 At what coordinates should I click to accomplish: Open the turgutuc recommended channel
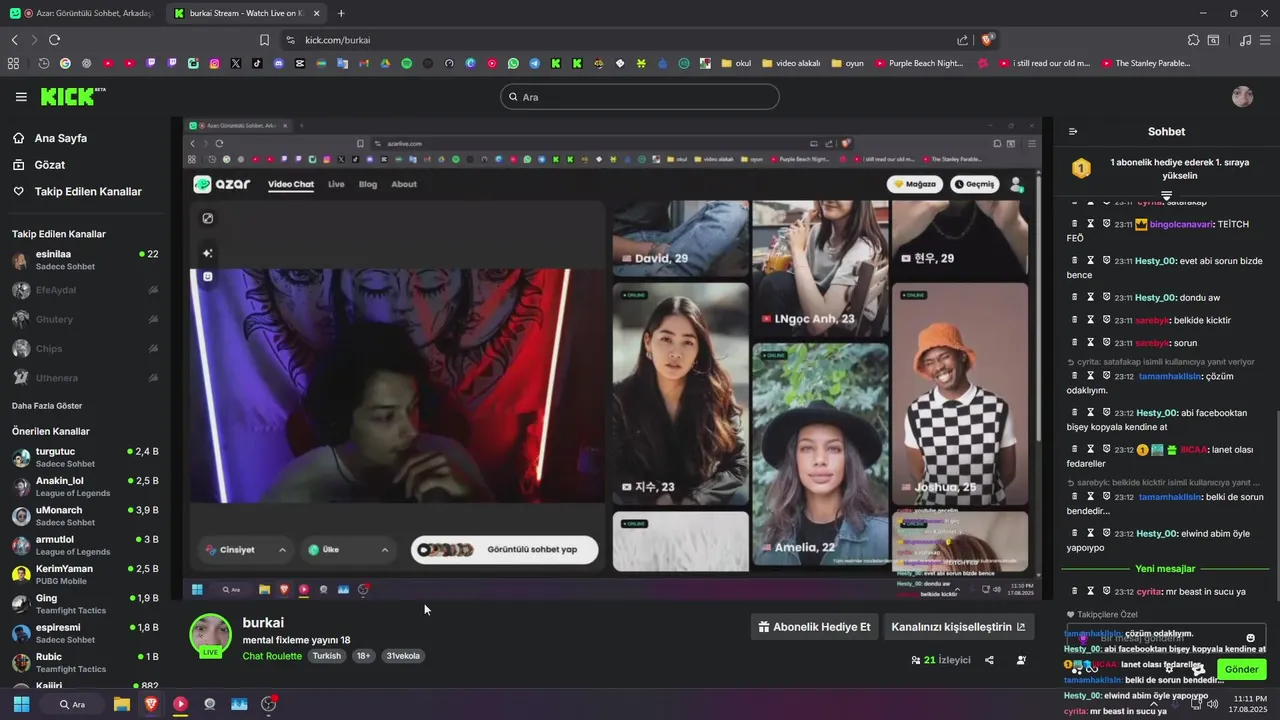[x=85, y=457]
